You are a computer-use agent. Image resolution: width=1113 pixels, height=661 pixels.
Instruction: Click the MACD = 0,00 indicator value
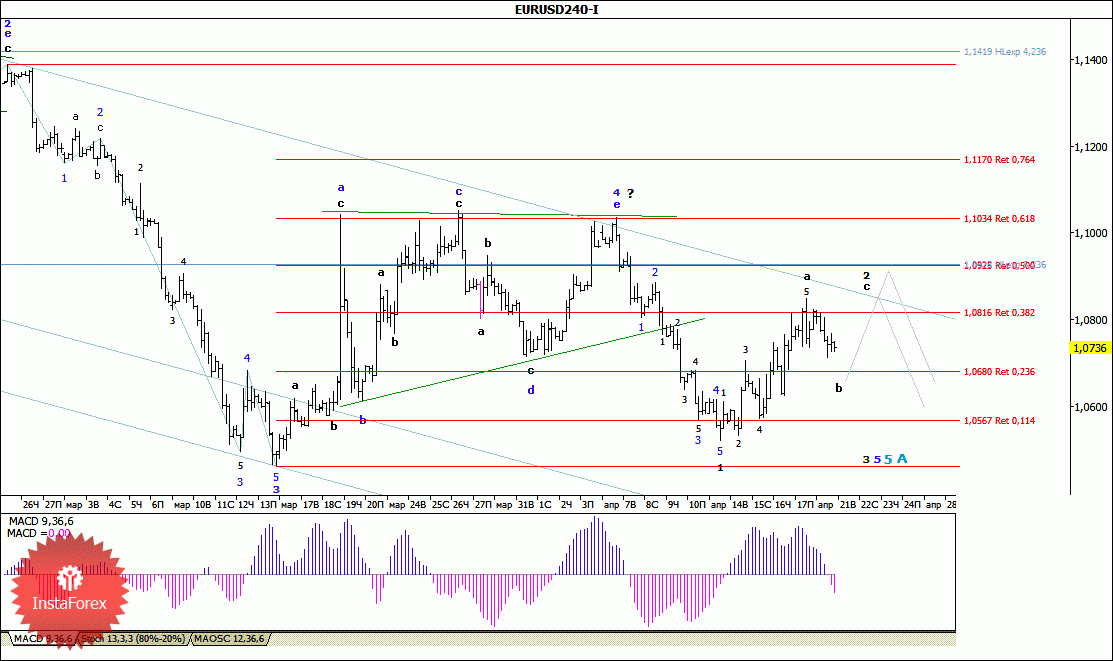(39, 533)
